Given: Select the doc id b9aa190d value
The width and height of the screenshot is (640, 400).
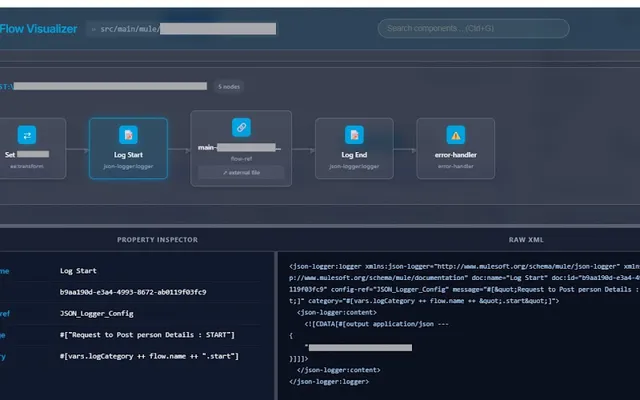Looking at the screenshot, I should coord(133,292).
